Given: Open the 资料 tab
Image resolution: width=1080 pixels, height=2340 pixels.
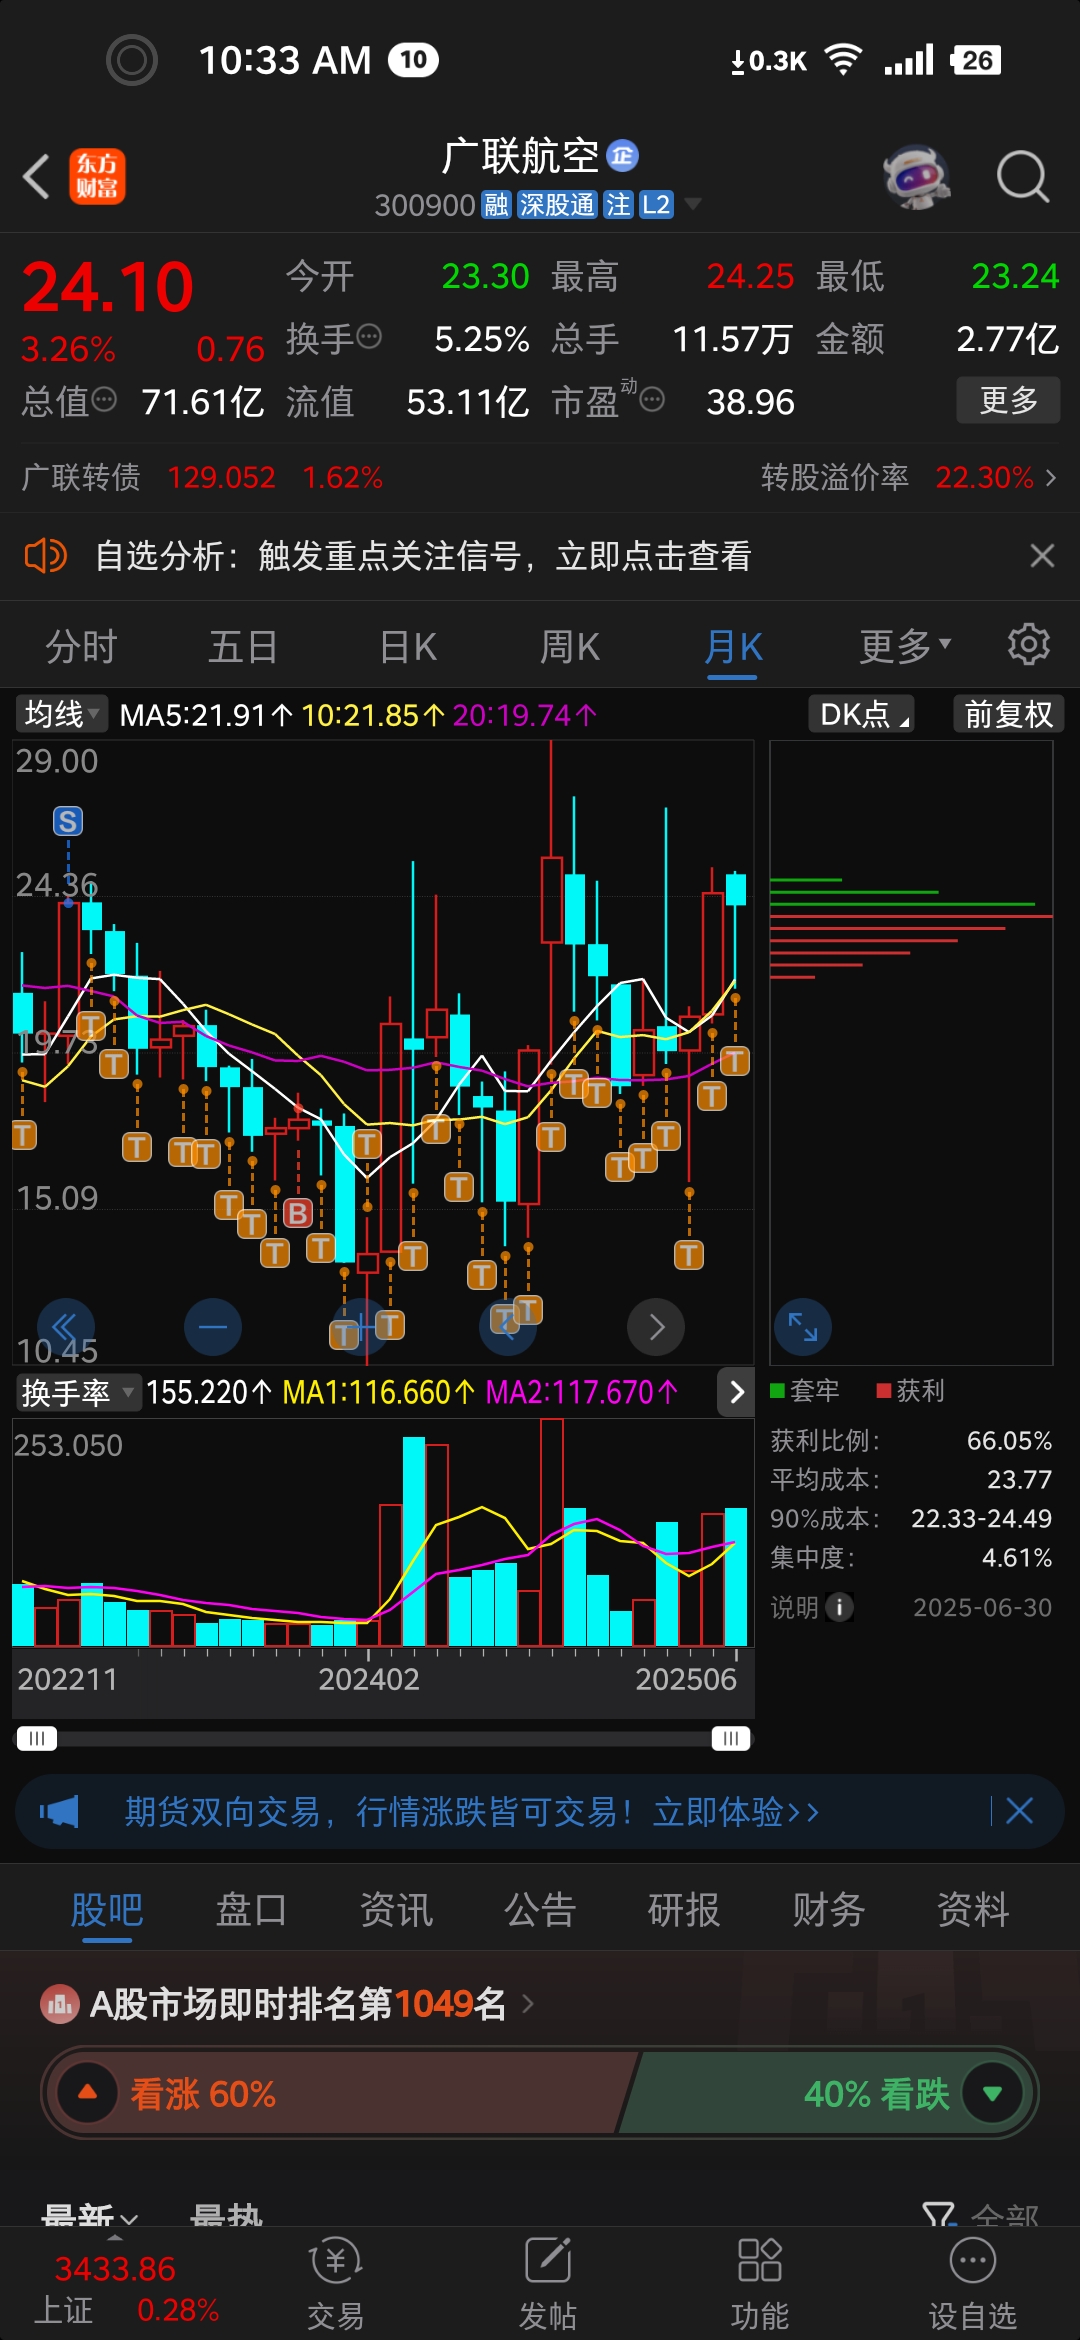Looking at the screenshot, I should pyautogui.click(x=973, y=1910).
